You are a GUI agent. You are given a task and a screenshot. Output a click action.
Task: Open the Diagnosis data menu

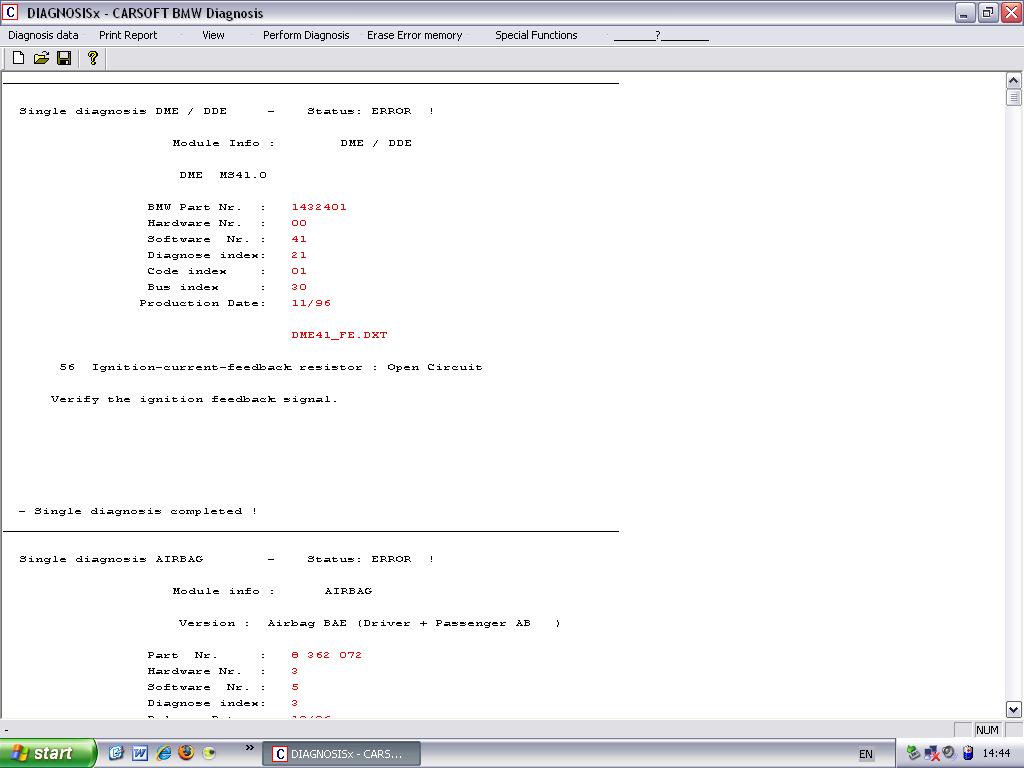coord(43,35)
